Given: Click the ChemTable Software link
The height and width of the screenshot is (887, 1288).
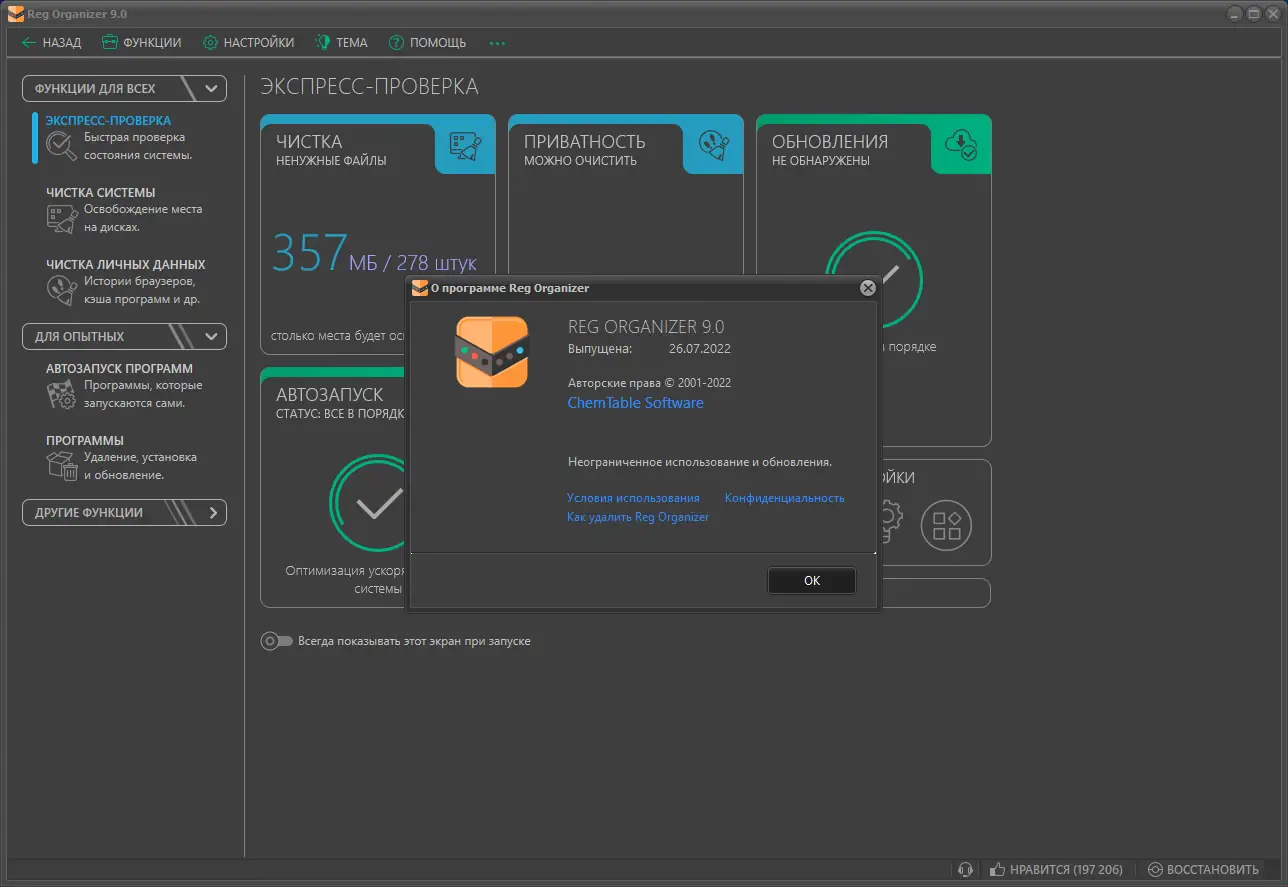Looking at the screenshot, I should pyautogui.click(x=635, y=402).
